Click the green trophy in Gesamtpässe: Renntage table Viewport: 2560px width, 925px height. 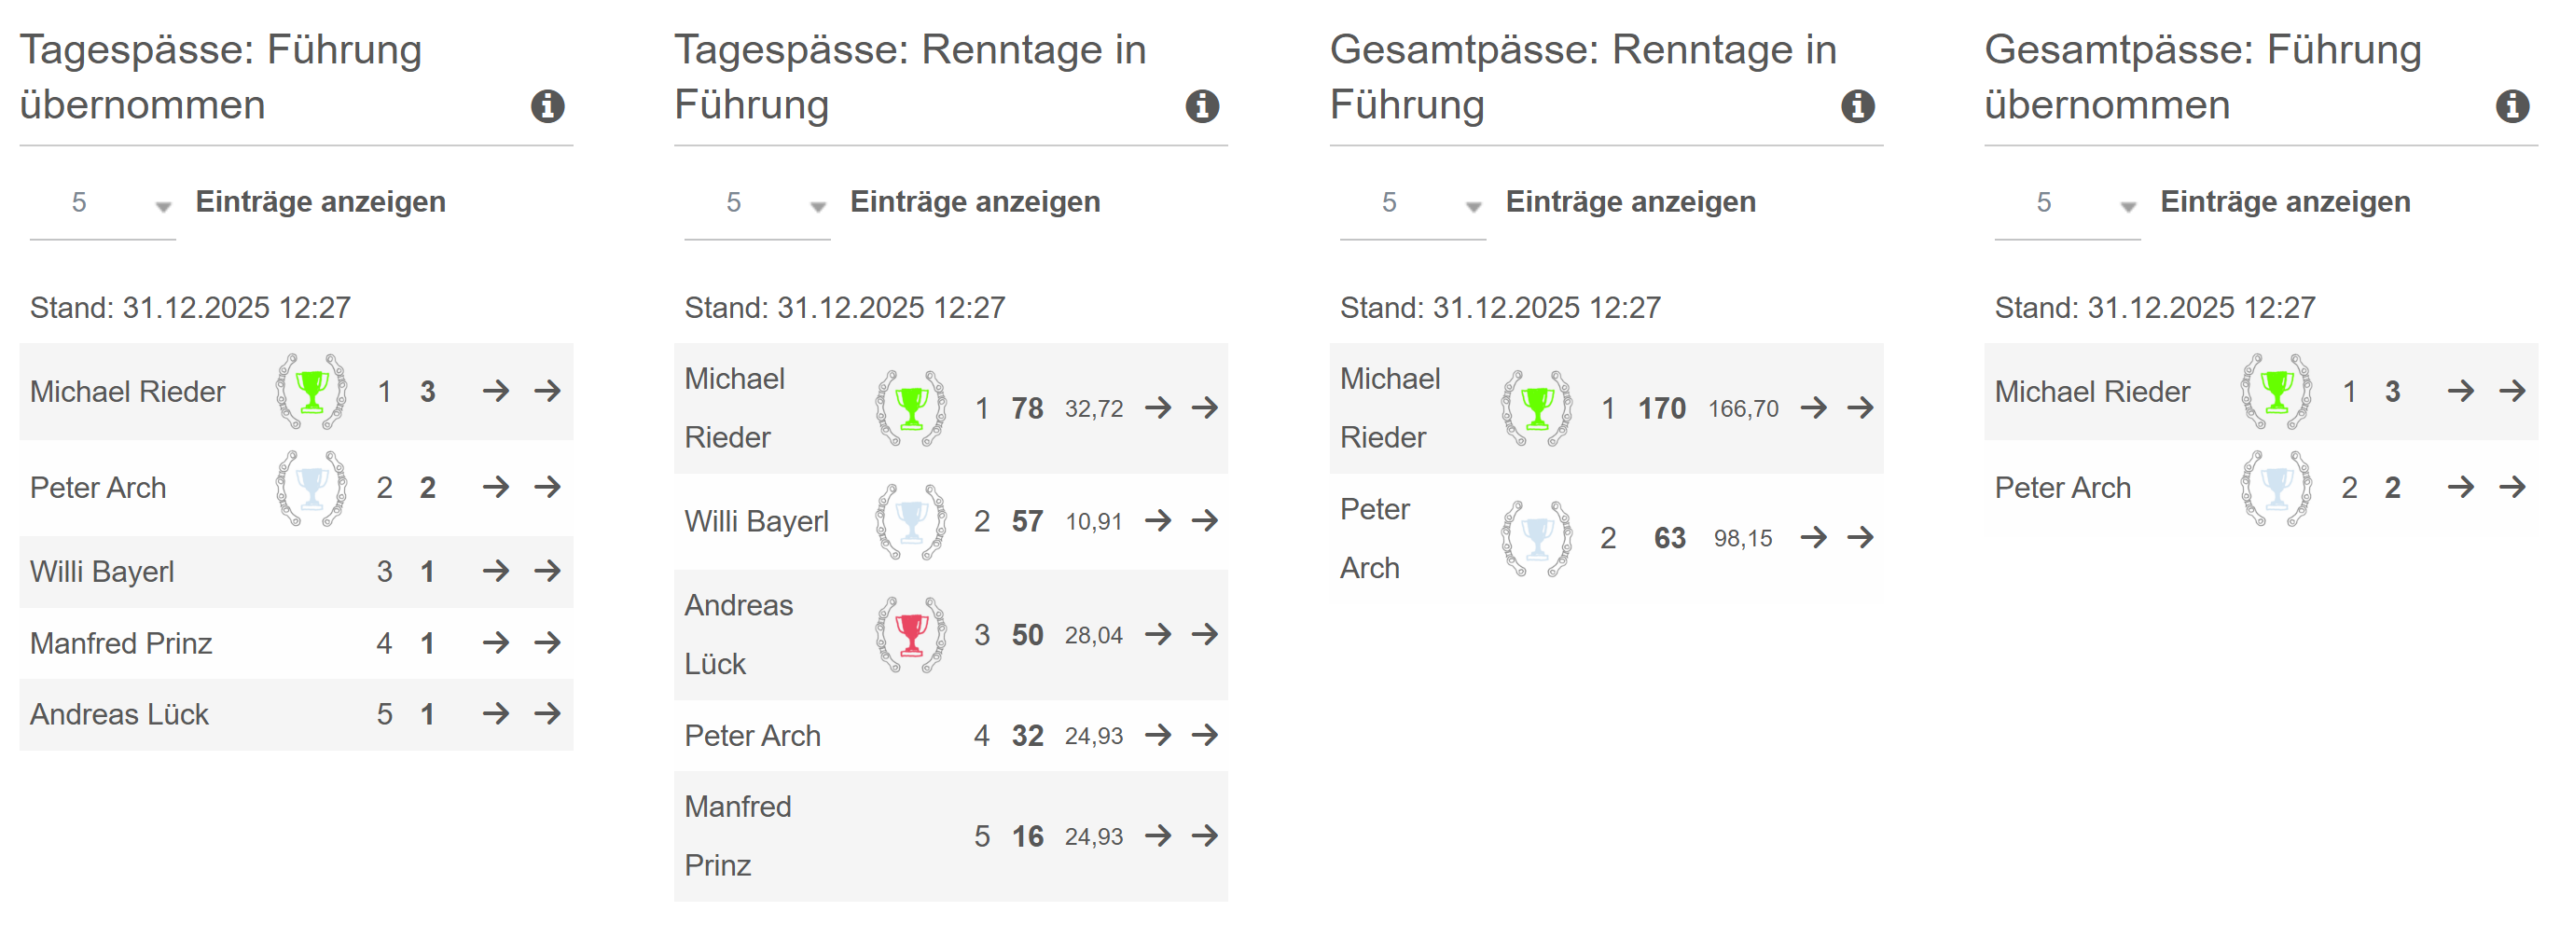pos(1536,407)
